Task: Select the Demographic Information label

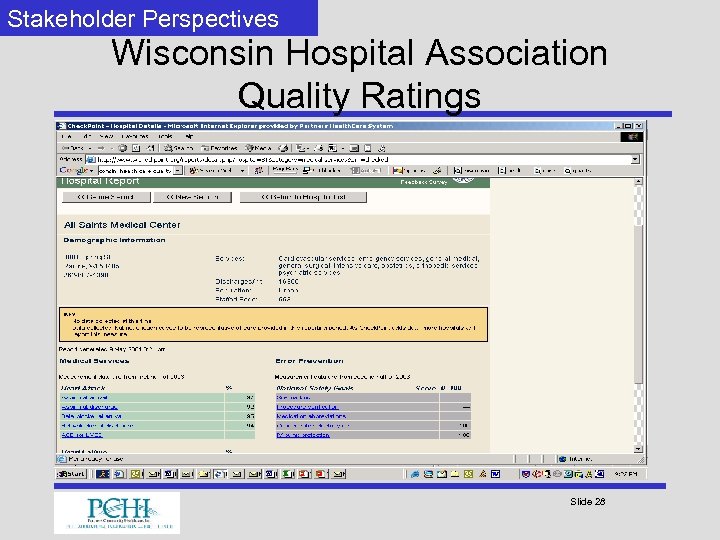Action: tap(114, 240)
